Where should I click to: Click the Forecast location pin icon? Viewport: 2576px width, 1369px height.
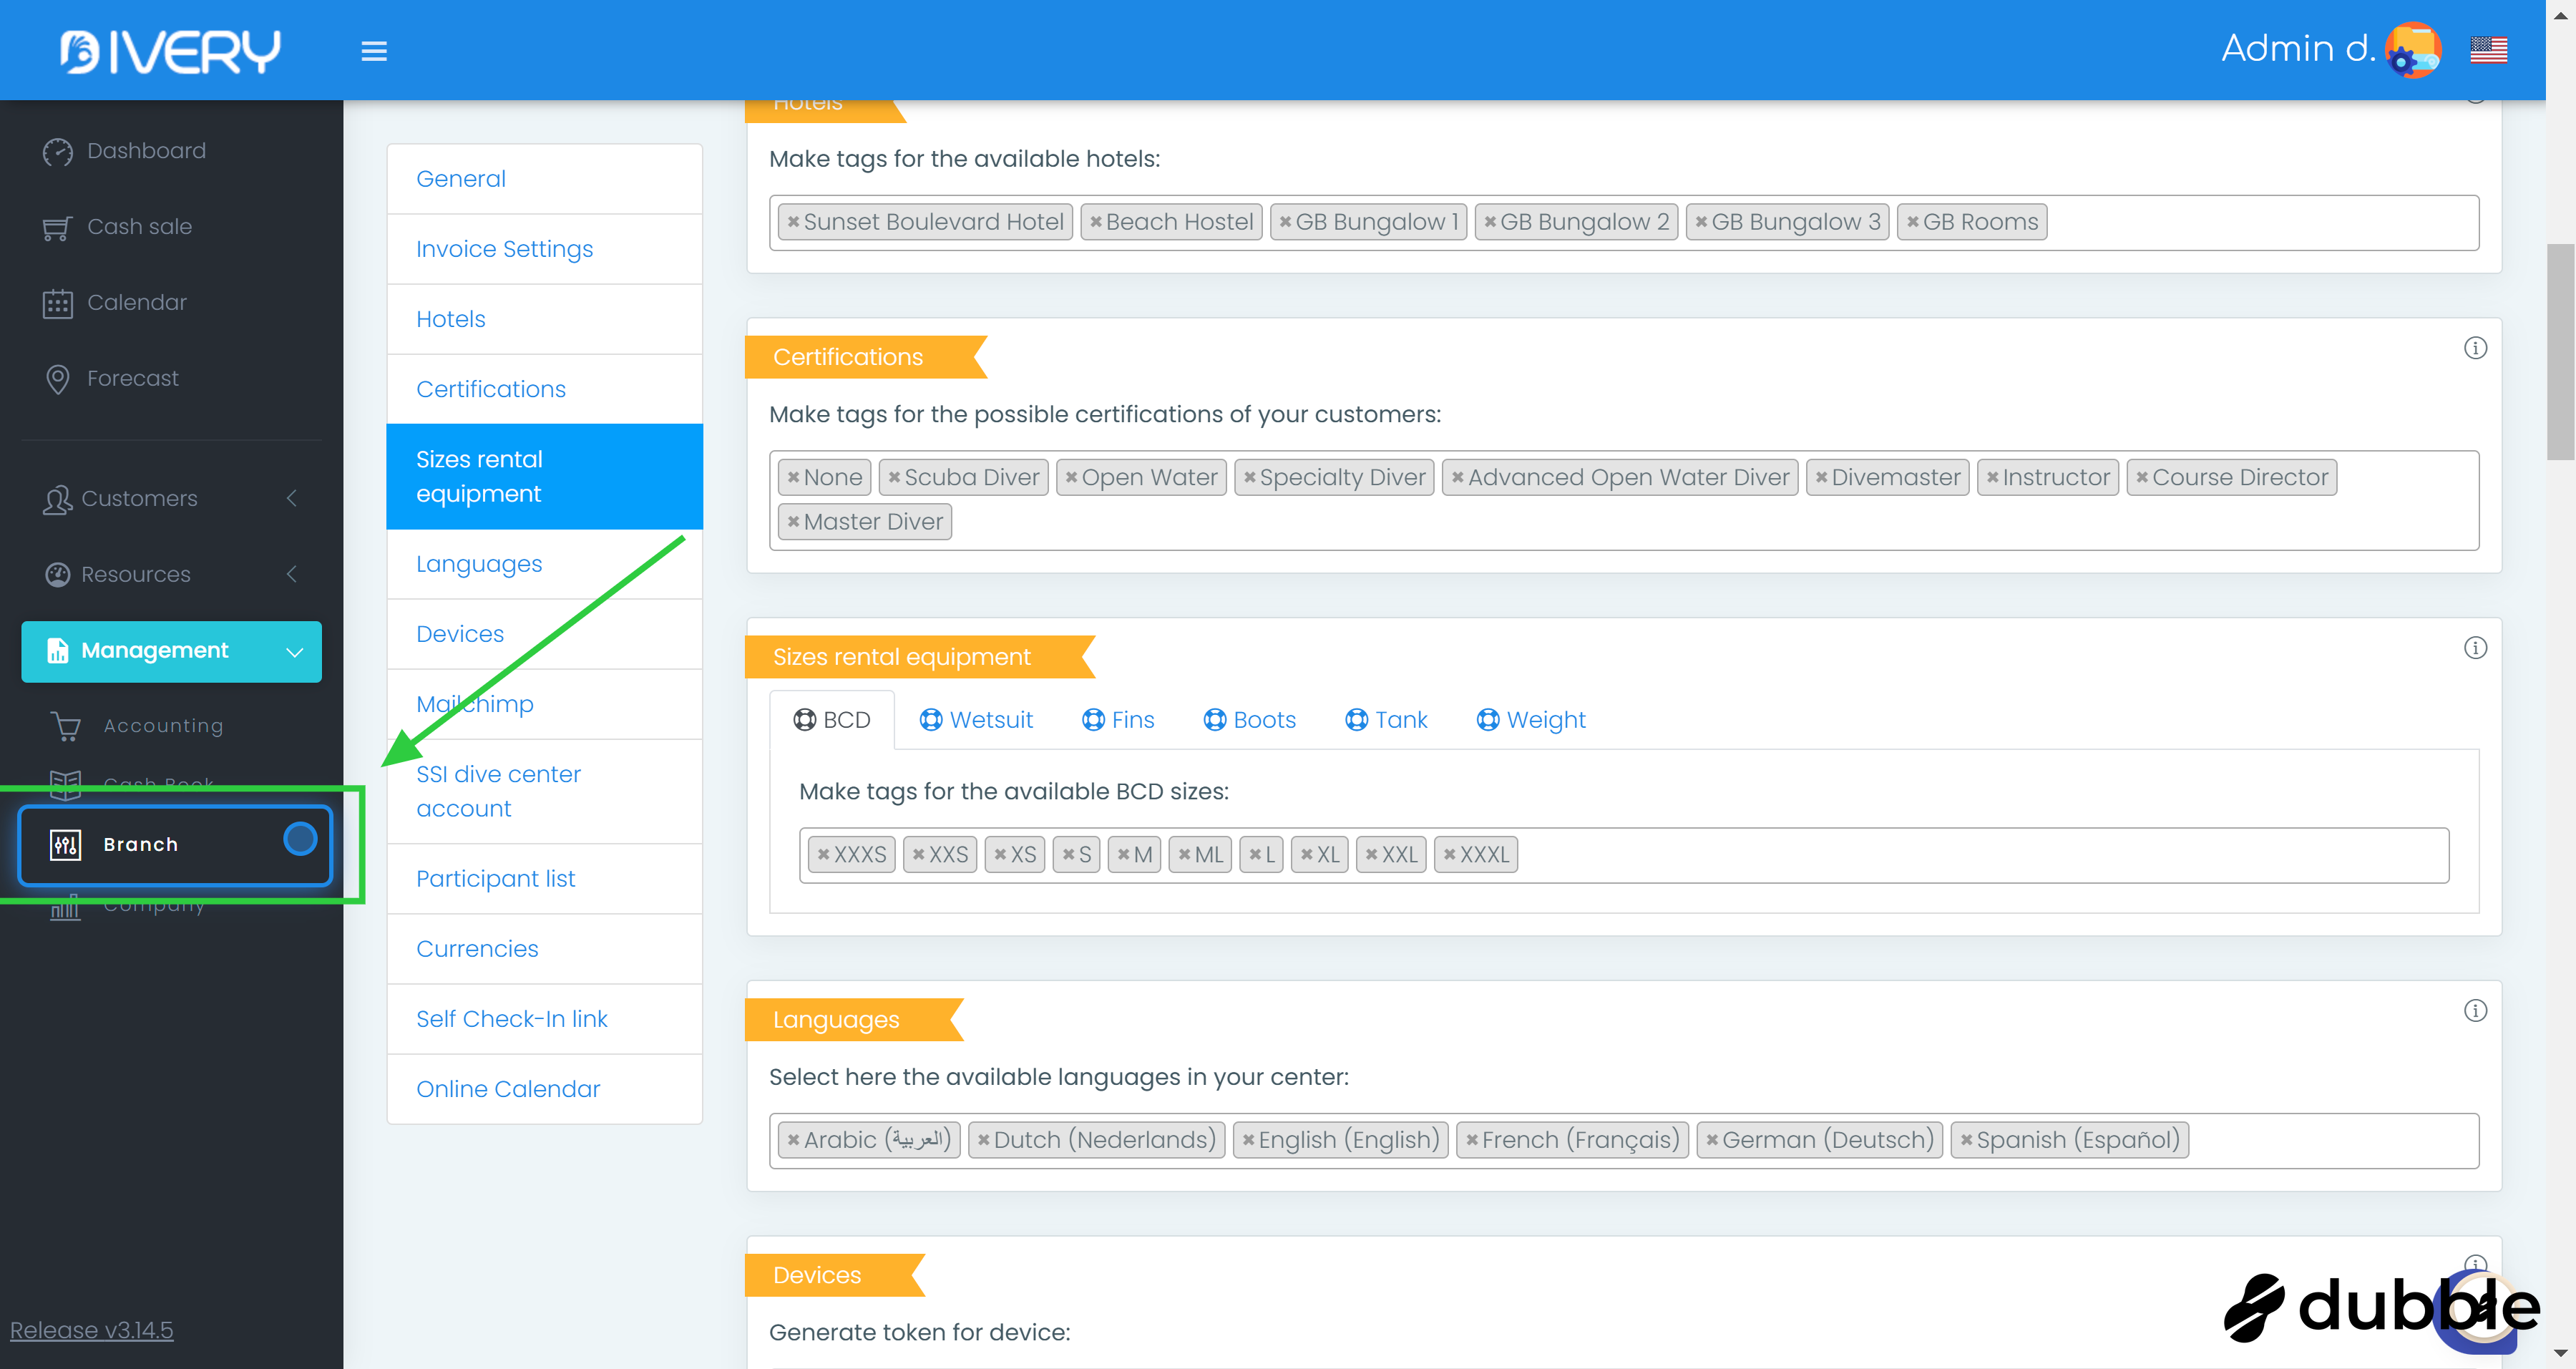pos(57,379)
